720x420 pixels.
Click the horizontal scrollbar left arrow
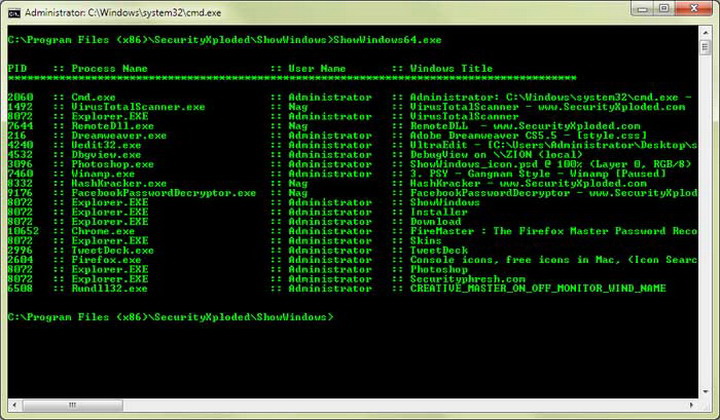(x=14, y=405)
